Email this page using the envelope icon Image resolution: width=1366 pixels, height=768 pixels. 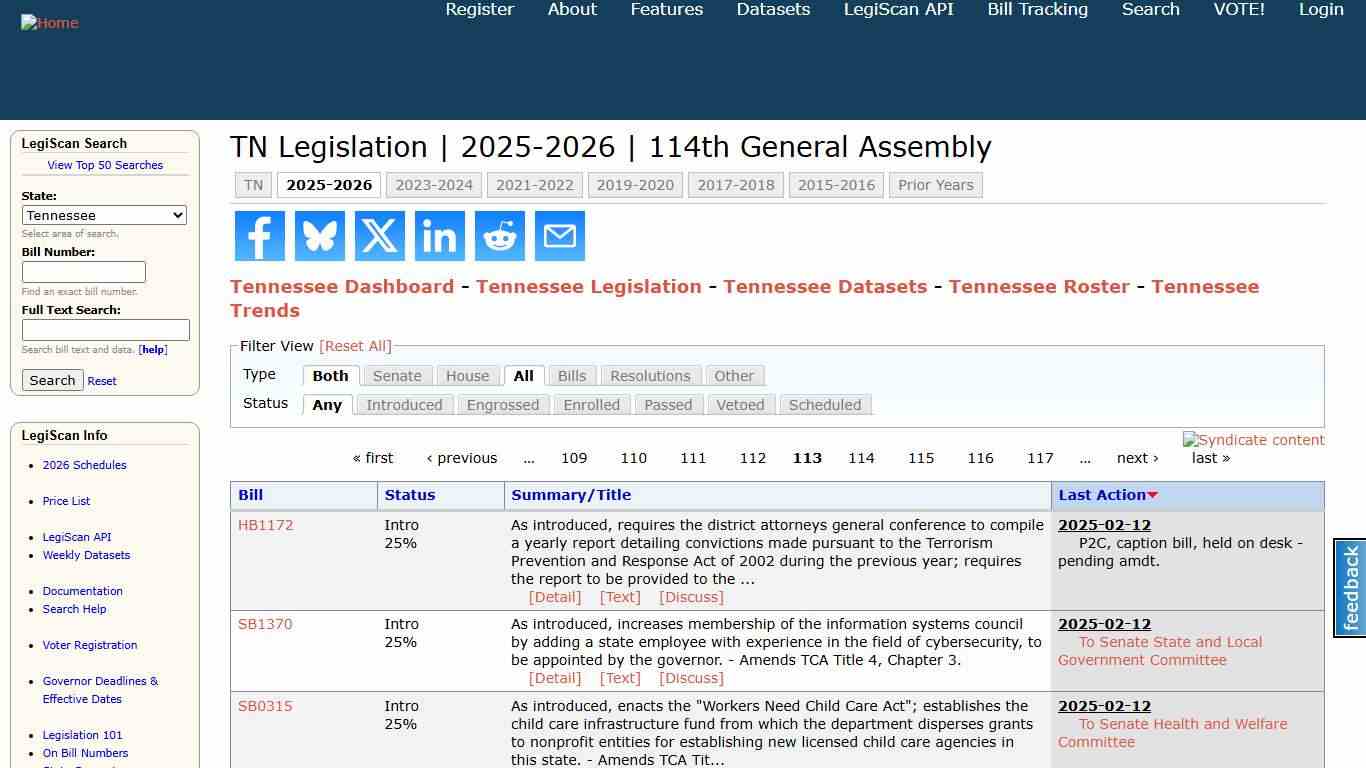(x=559, y=236)
